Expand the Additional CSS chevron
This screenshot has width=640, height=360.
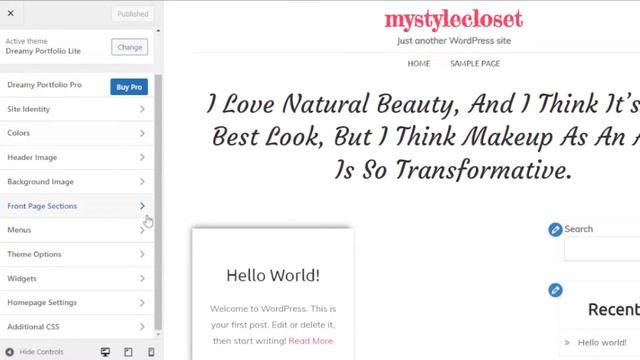pyautogui.click(x=142, y=327)
